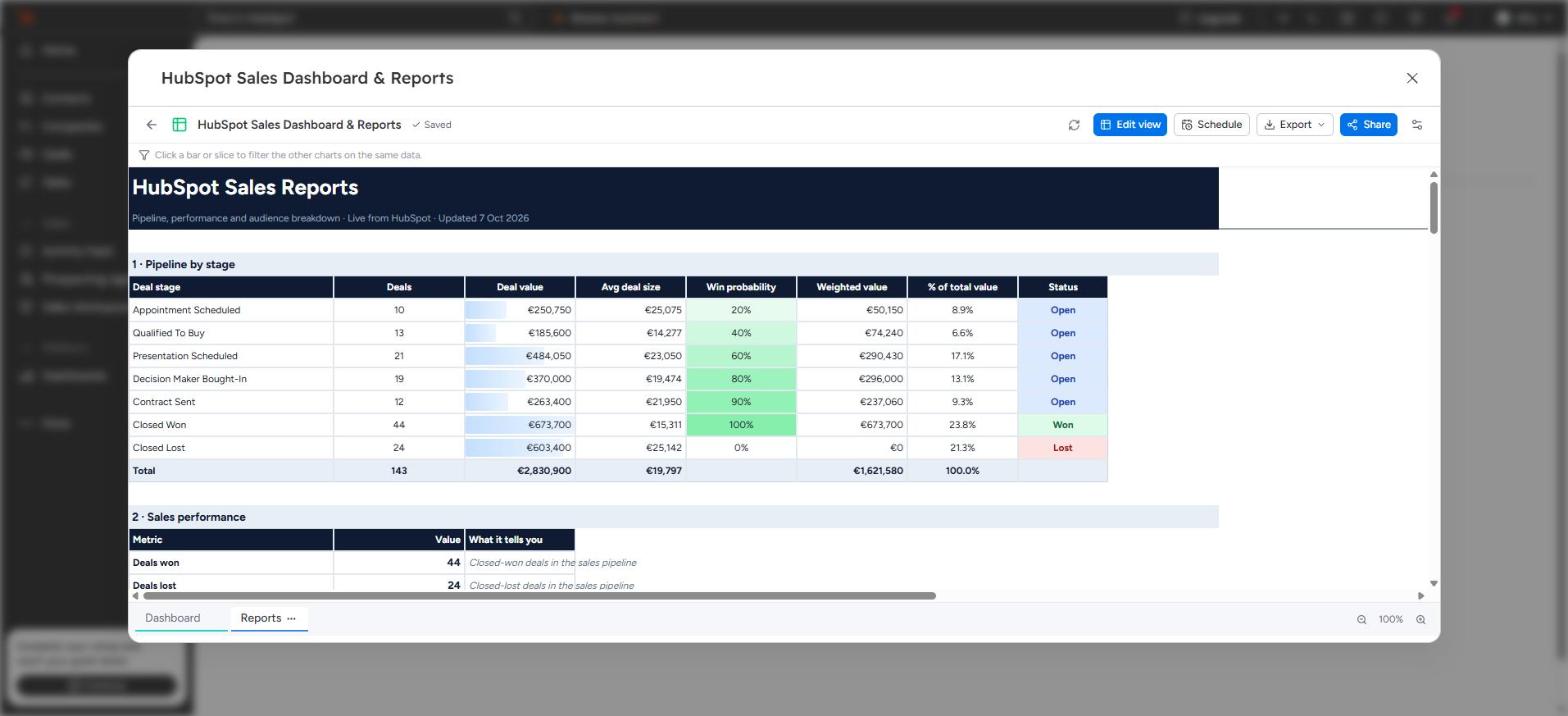Click the Weighted value column header
This screenshot has height=716, width=1568.
[x=852, y=287]
